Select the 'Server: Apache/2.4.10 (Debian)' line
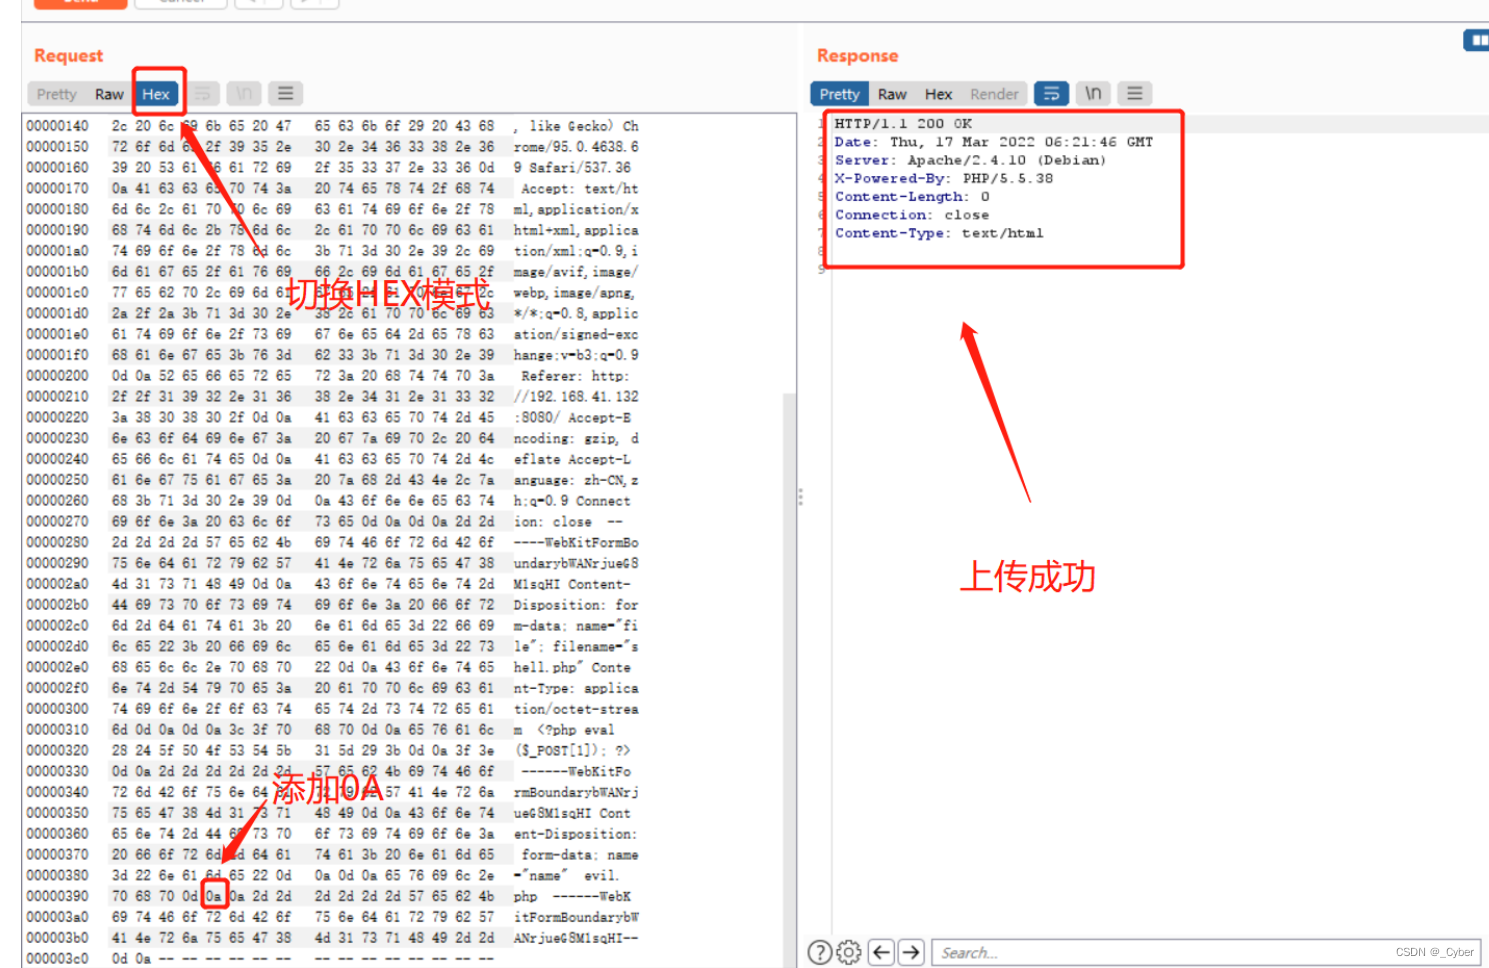Image resolution: width=1489 pixels, height=968 pixels. point(970,160)
